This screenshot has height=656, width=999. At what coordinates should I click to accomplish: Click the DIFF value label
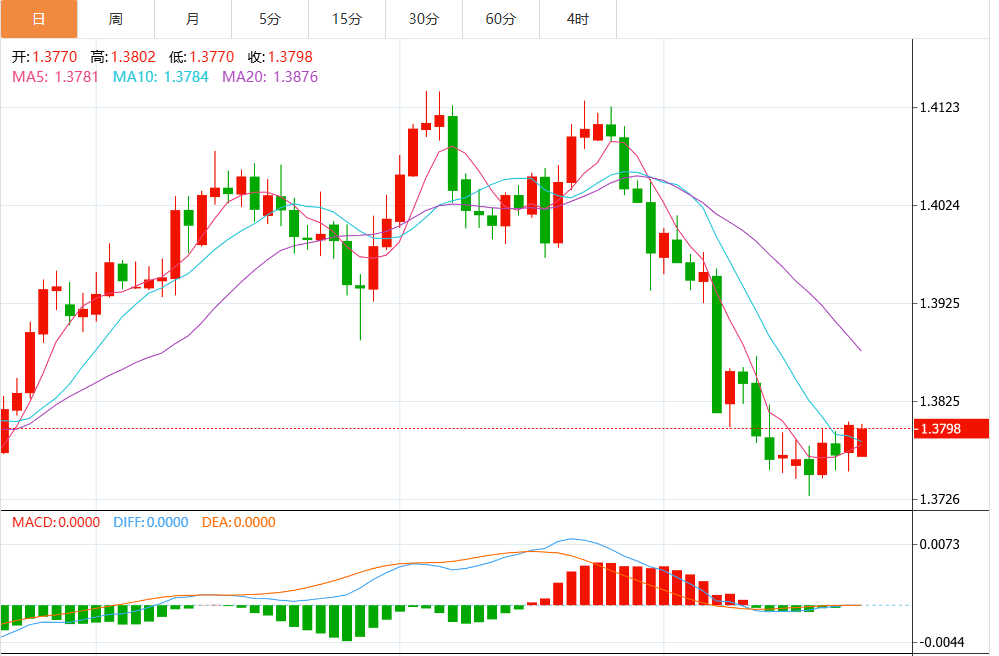(x=150, y=522)
